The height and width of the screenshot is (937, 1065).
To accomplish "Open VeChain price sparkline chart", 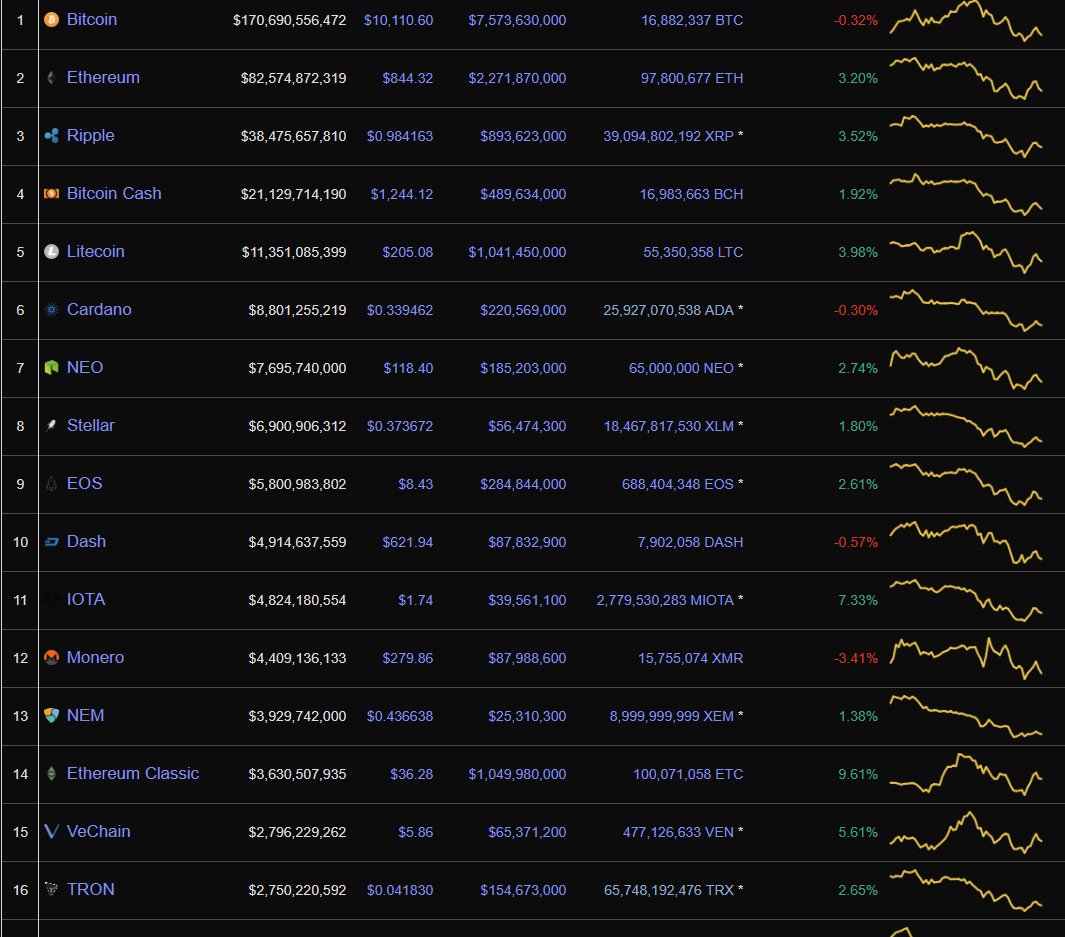I will 966,832.
